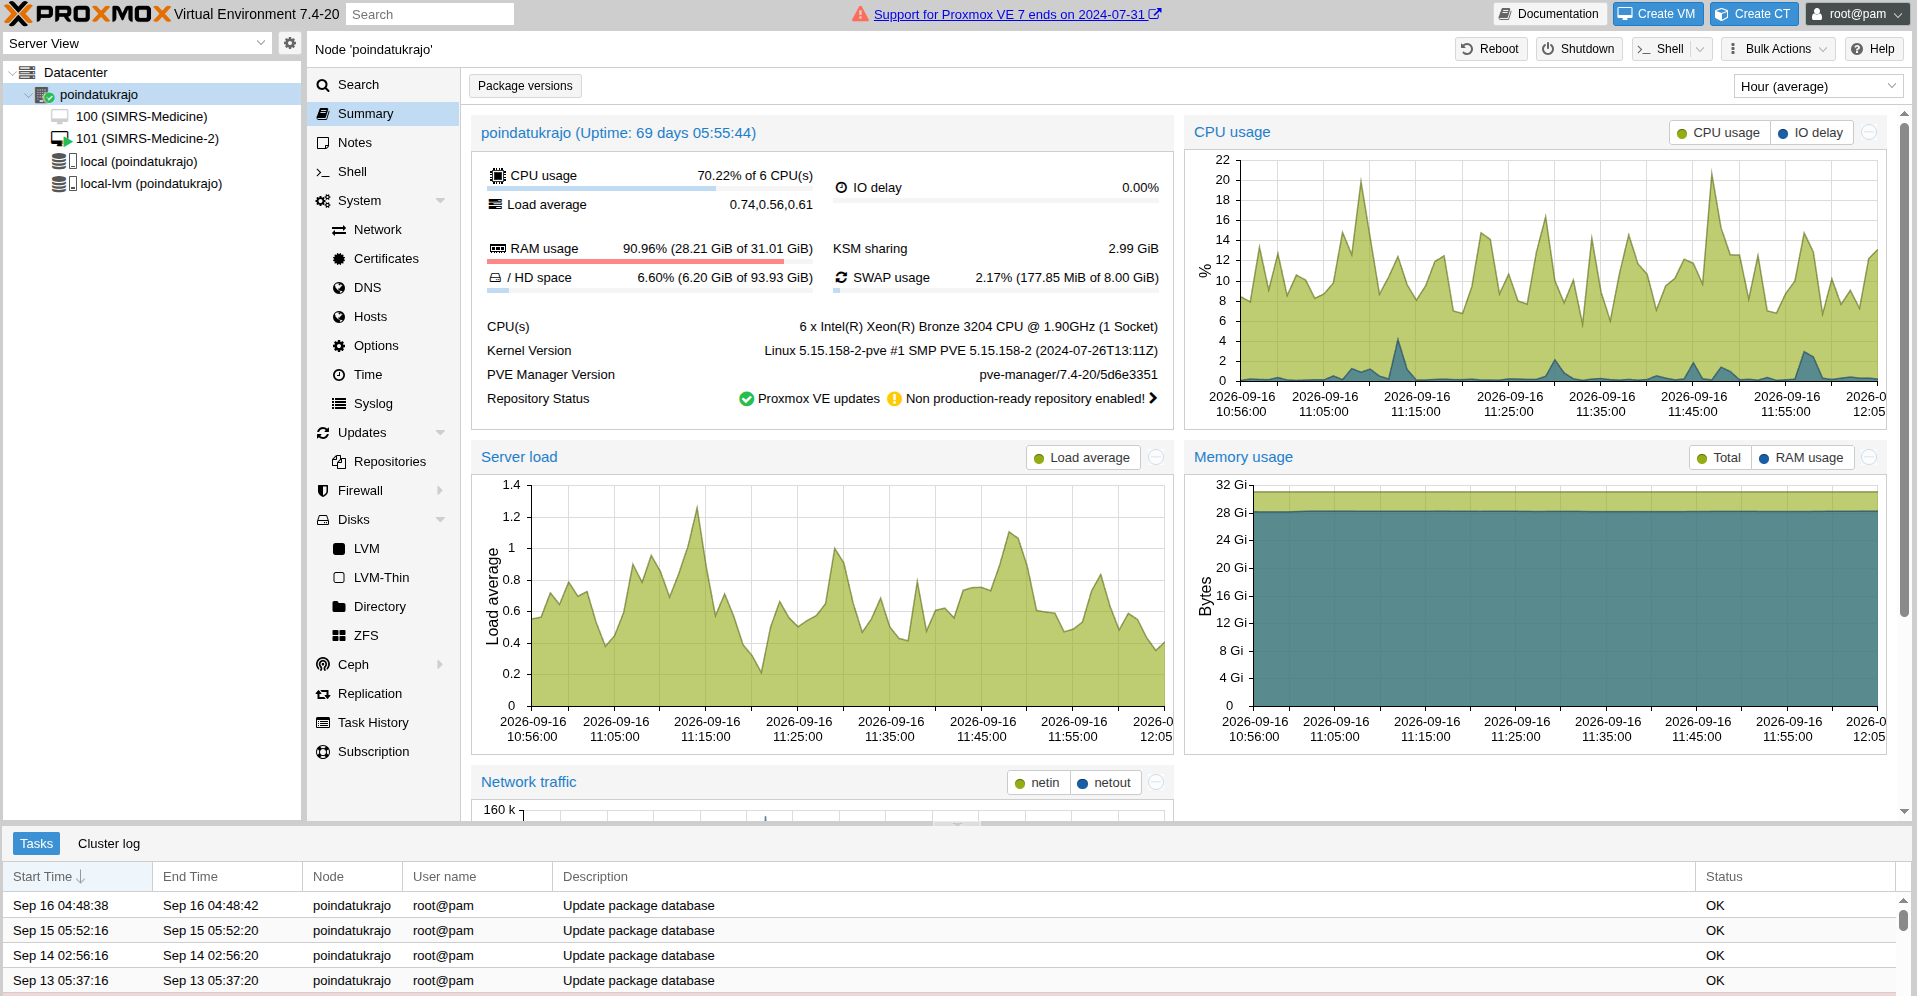Click the DNS globe icon
The width and height of the screenshot is (1917, 996).
tap(339, 288)
